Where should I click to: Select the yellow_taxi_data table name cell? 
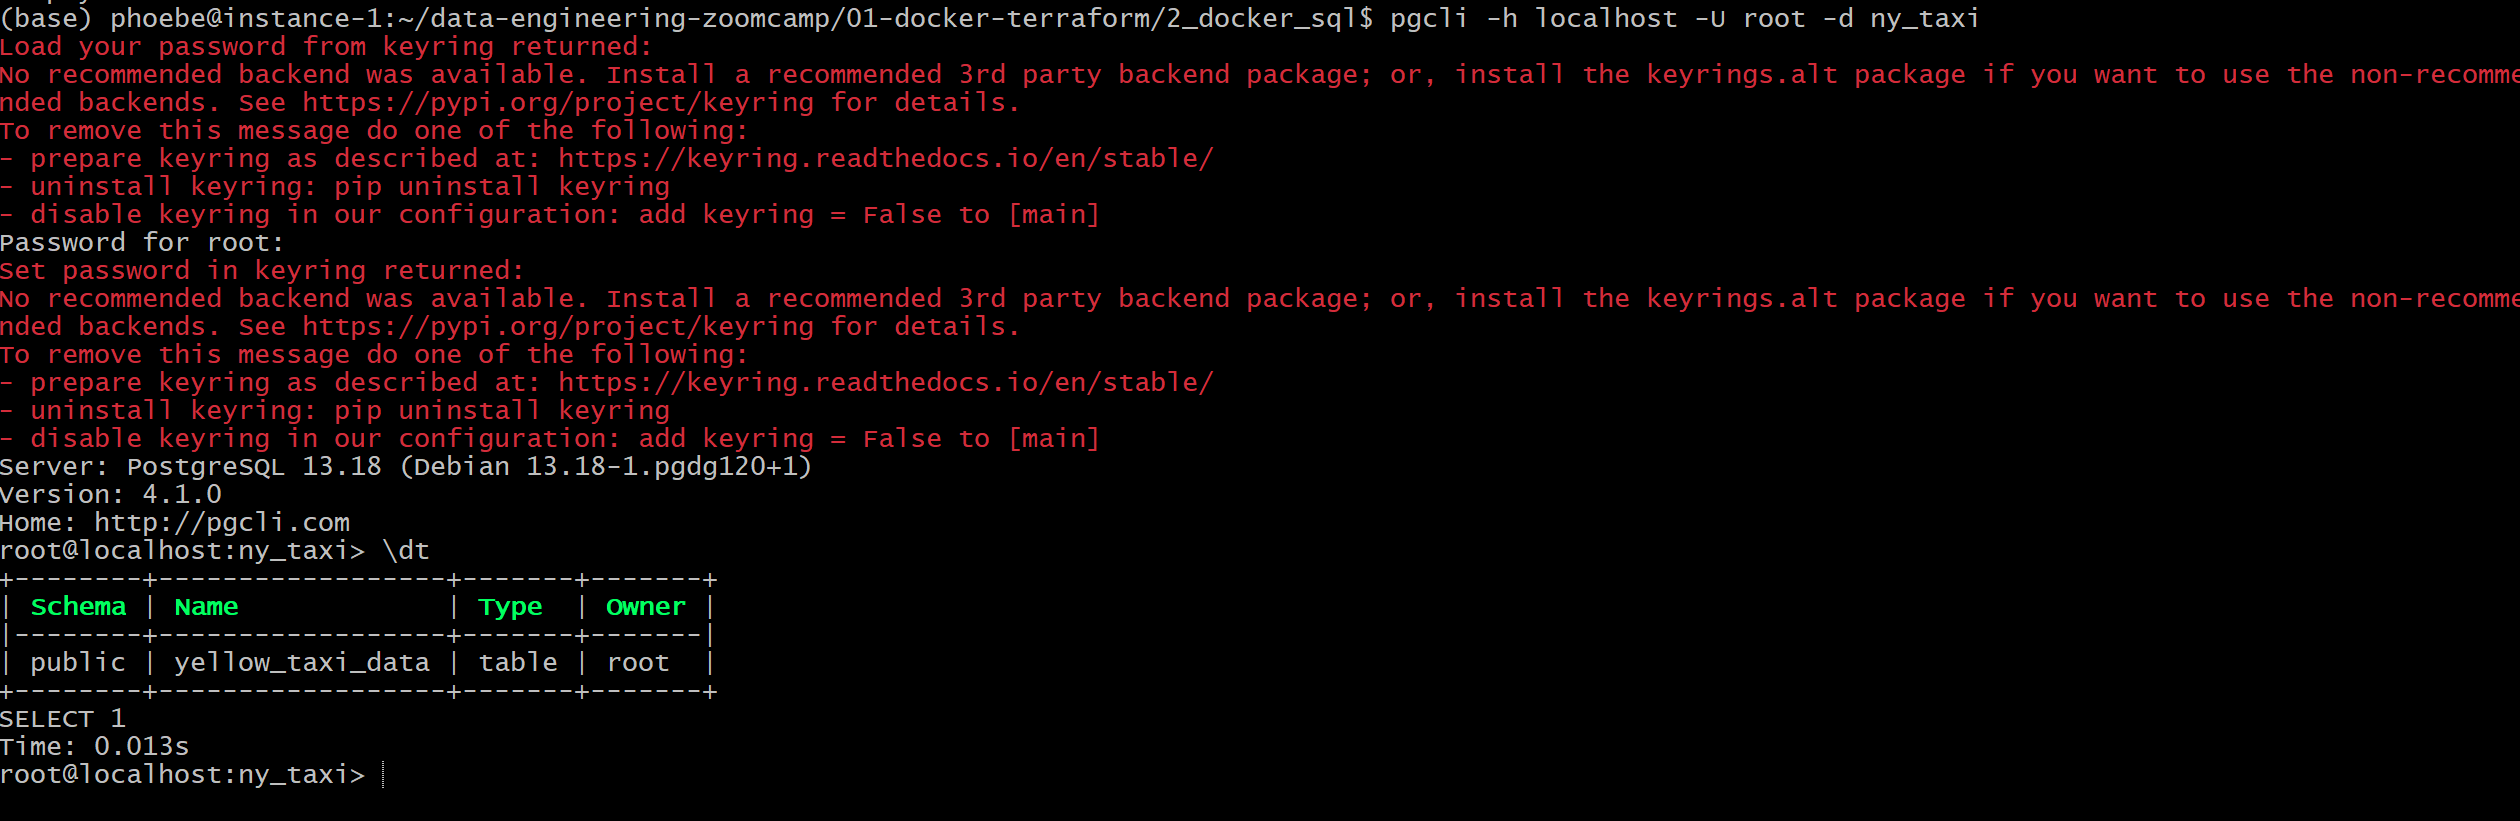[302, 663]
